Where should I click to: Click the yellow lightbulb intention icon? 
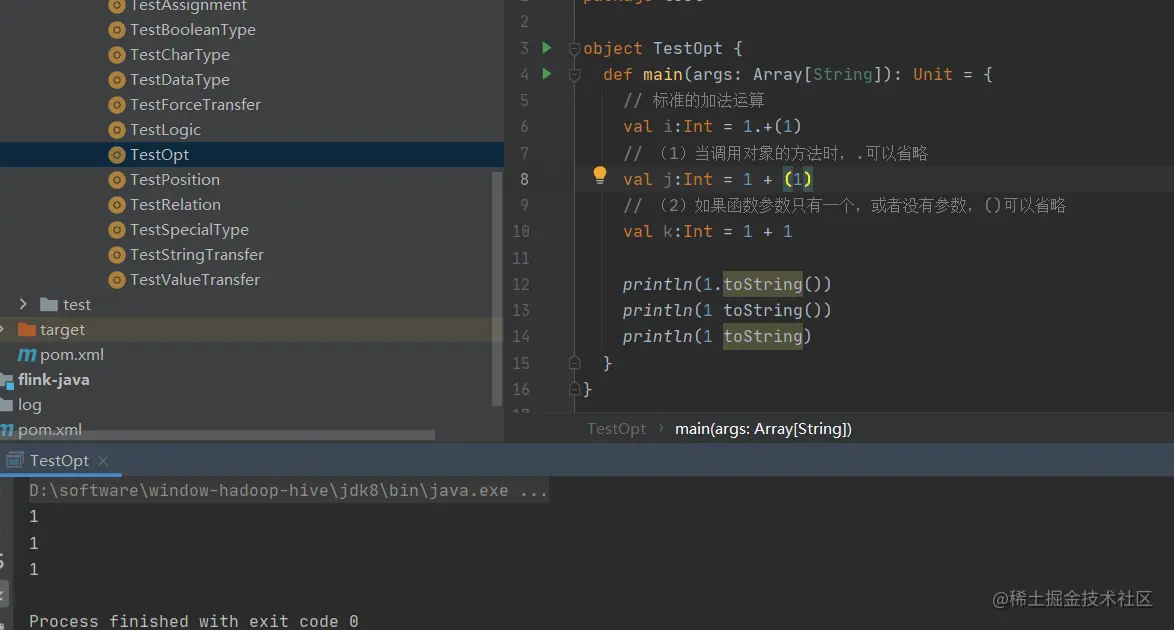600,175
